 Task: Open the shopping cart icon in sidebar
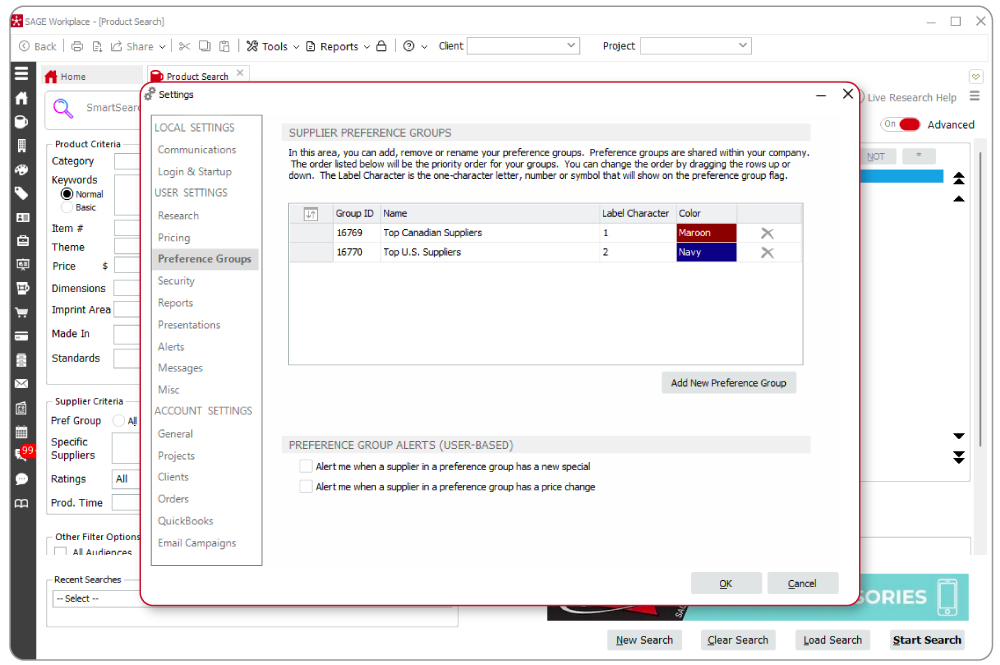coord(21,312)
